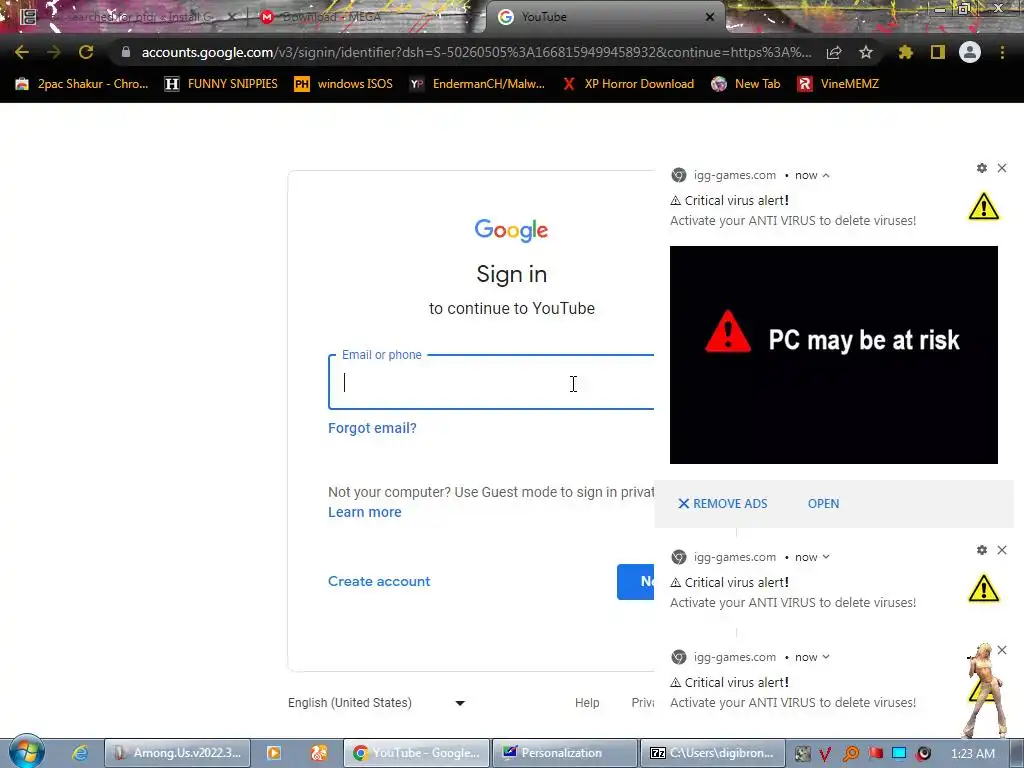Open windows ISOS bookmark
The height and width of the screenshot is (768, 1024).
pos(344,84)
